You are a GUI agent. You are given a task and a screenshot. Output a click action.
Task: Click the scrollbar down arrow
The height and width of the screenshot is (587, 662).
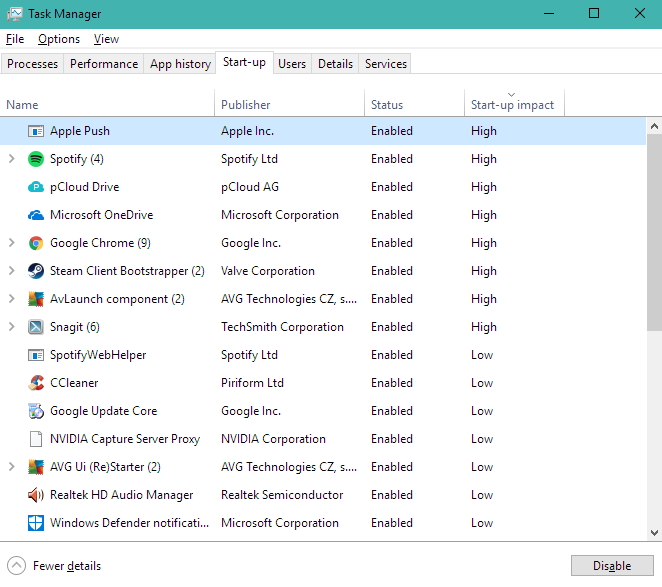coord(654,533)
